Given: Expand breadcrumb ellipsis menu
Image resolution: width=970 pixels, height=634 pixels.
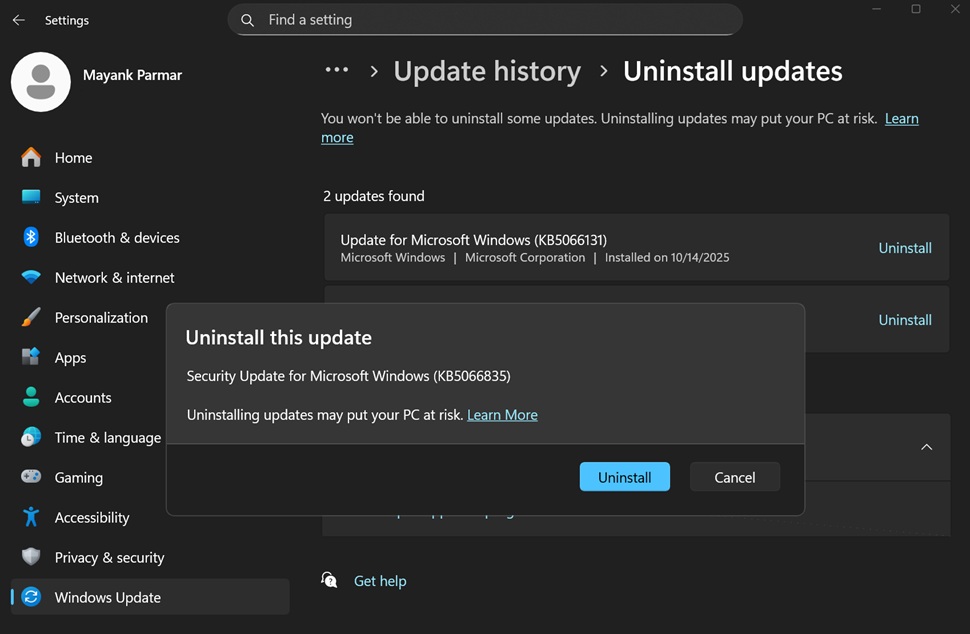Looking at the screenshot, I should 337,71.
